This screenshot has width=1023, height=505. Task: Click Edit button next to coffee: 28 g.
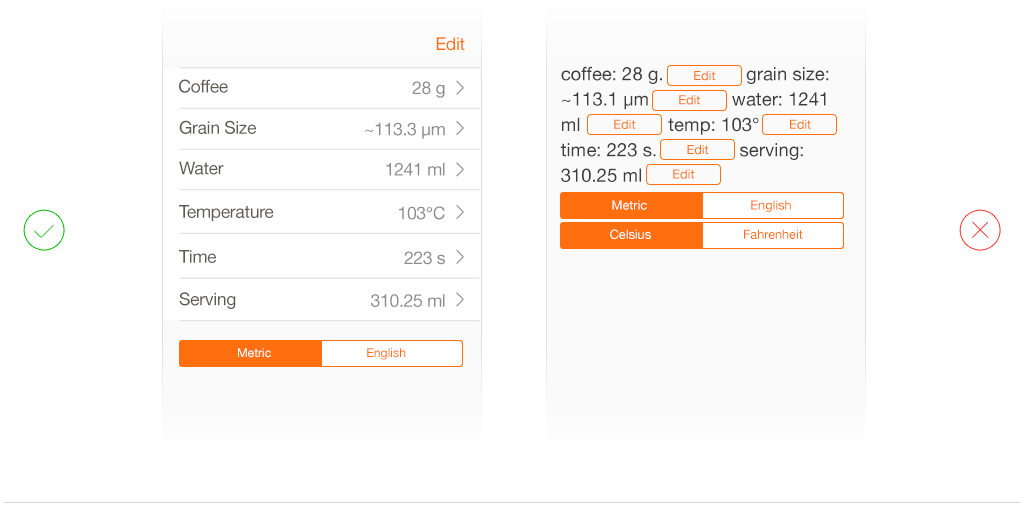[x=705, y=76]
